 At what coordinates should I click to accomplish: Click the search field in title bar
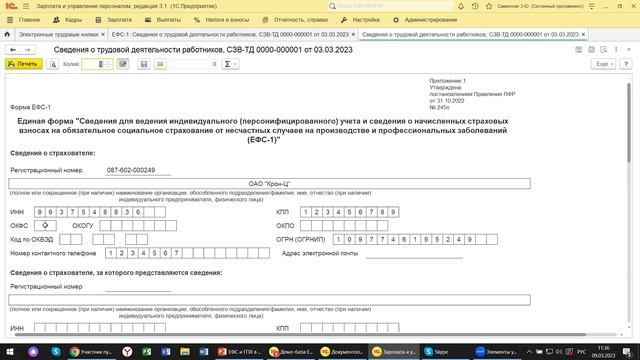[x=390, y=6]
